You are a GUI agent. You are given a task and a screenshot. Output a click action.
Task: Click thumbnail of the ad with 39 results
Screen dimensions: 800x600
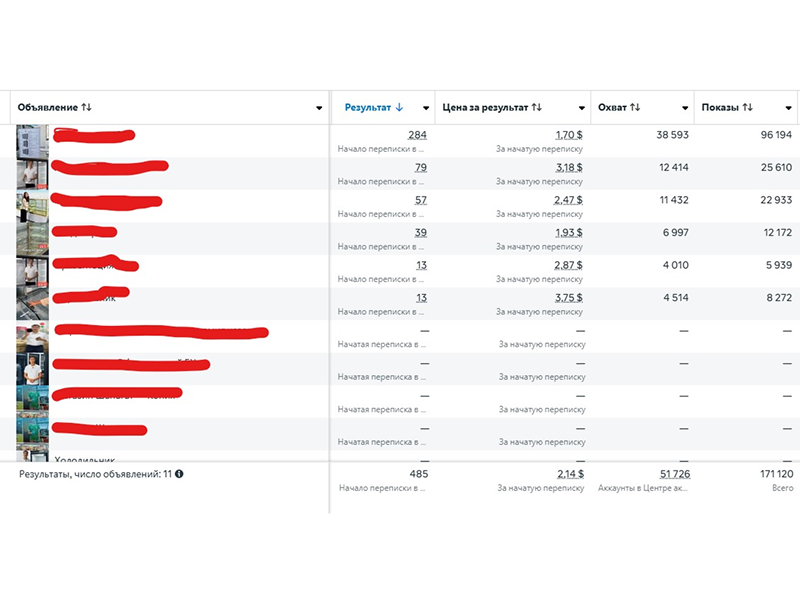[x=32, y=239]
